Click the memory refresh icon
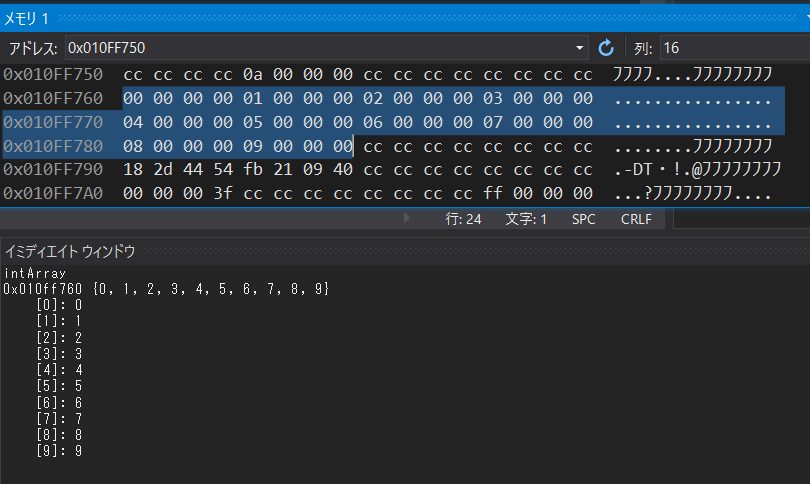 click(x=606, y=48)
